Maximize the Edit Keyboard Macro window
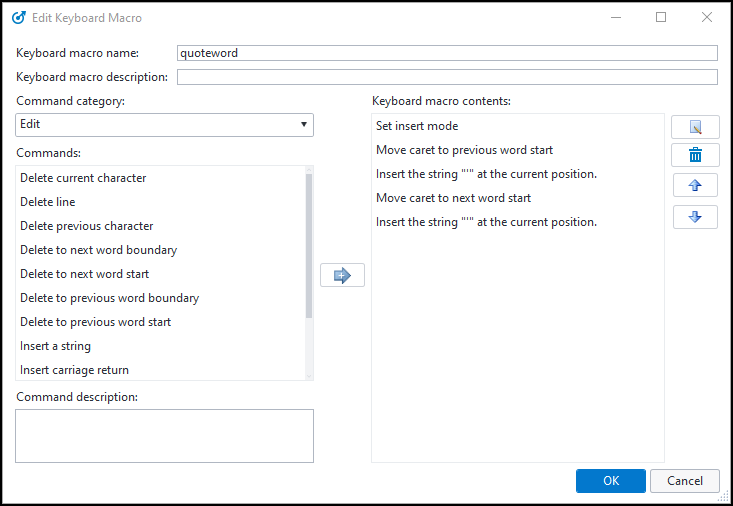Viewport: 733px width, 506px height. (x=661, y=17)
